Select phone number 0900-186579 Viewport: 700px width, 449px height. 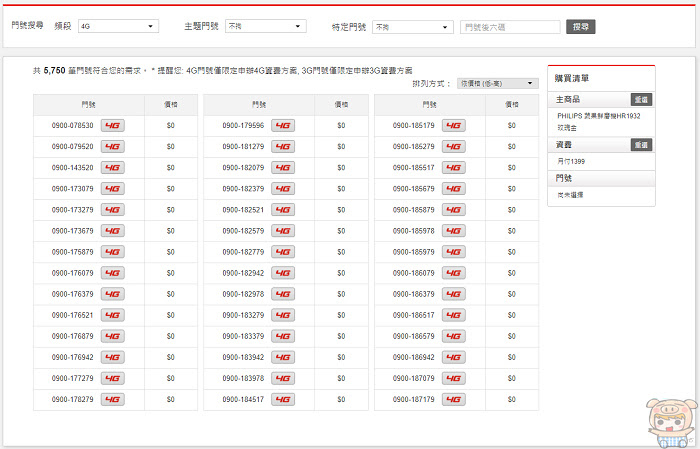pyautogui.click(x=413, y=336)
